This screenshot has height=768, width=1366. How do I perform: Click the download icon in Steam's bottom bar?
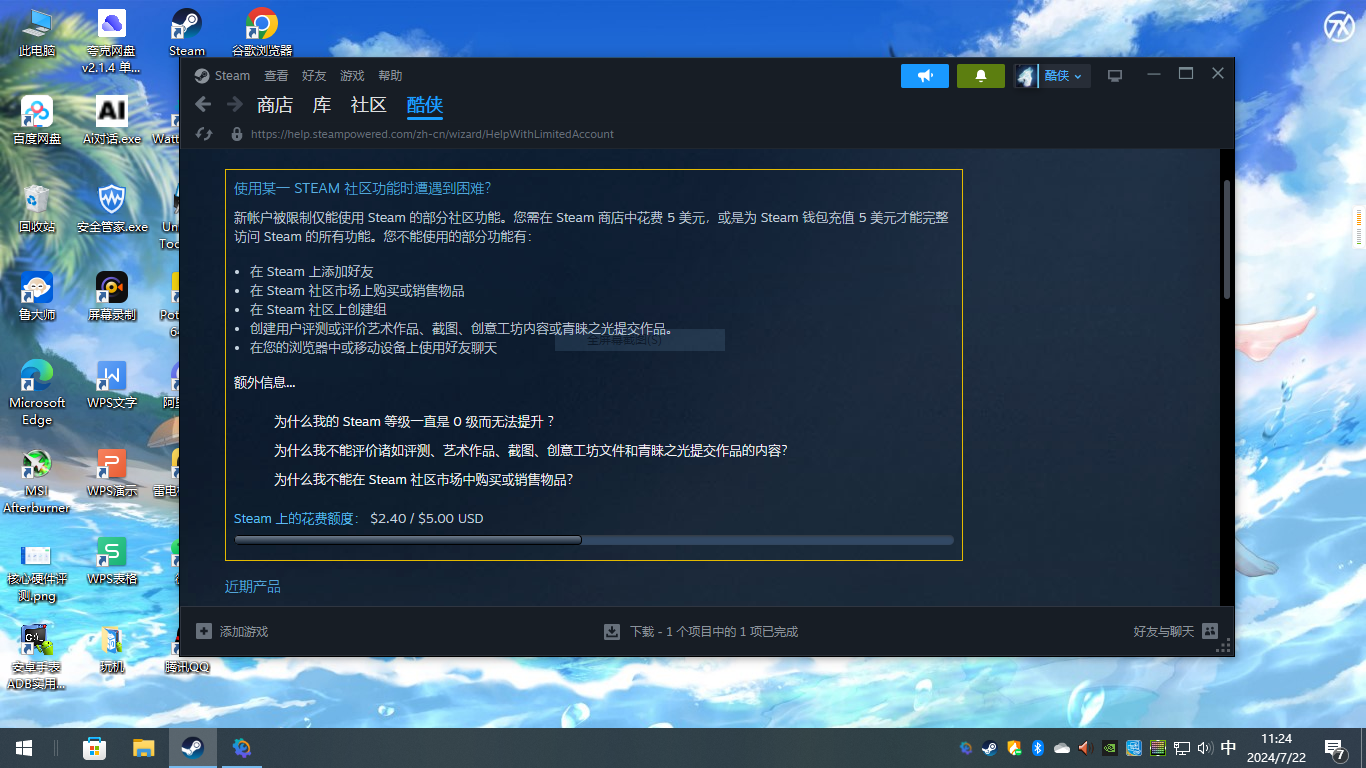pos(612,631)
